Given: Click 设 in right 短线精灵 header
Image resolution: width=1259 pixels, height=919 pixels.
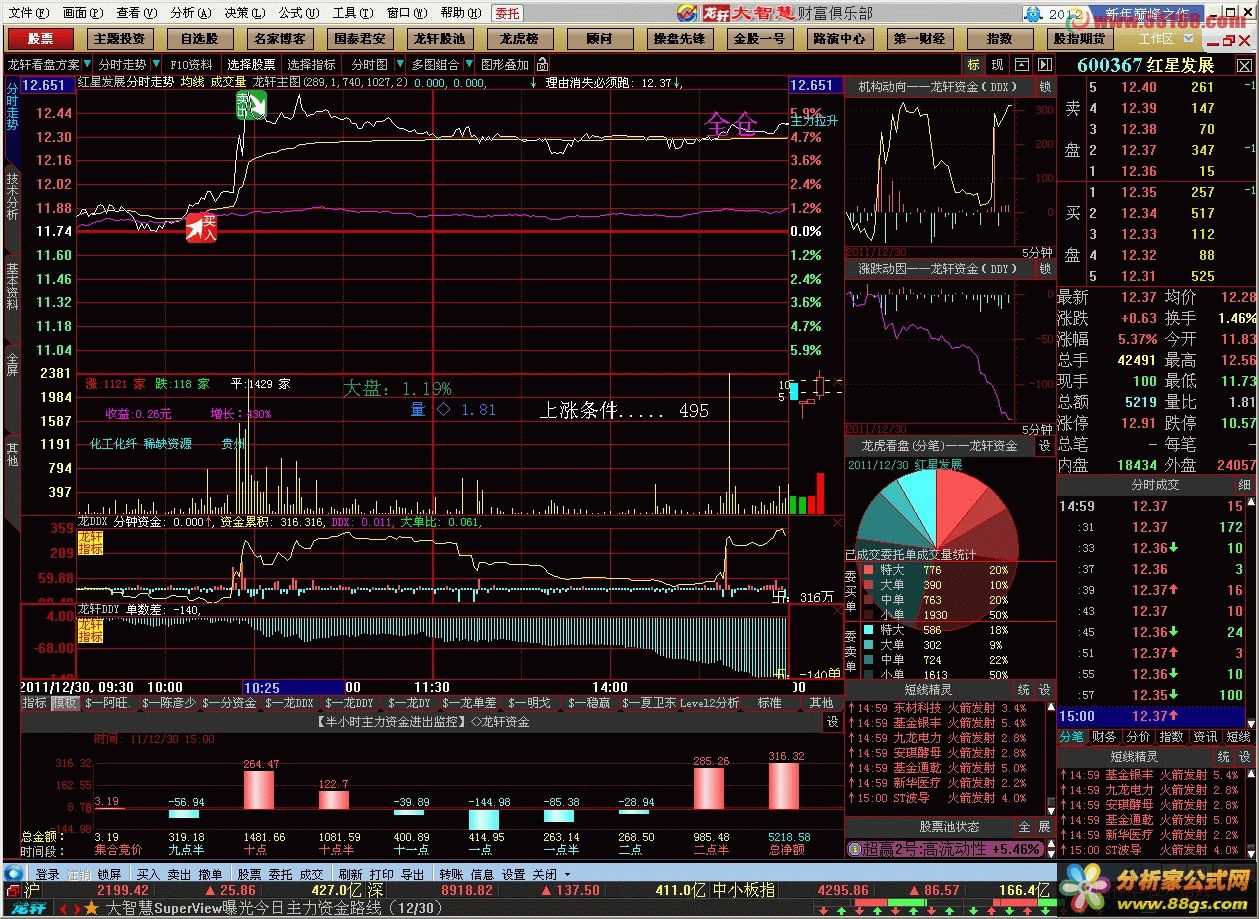Looking at the screenshot, I should coord(1245,757).
